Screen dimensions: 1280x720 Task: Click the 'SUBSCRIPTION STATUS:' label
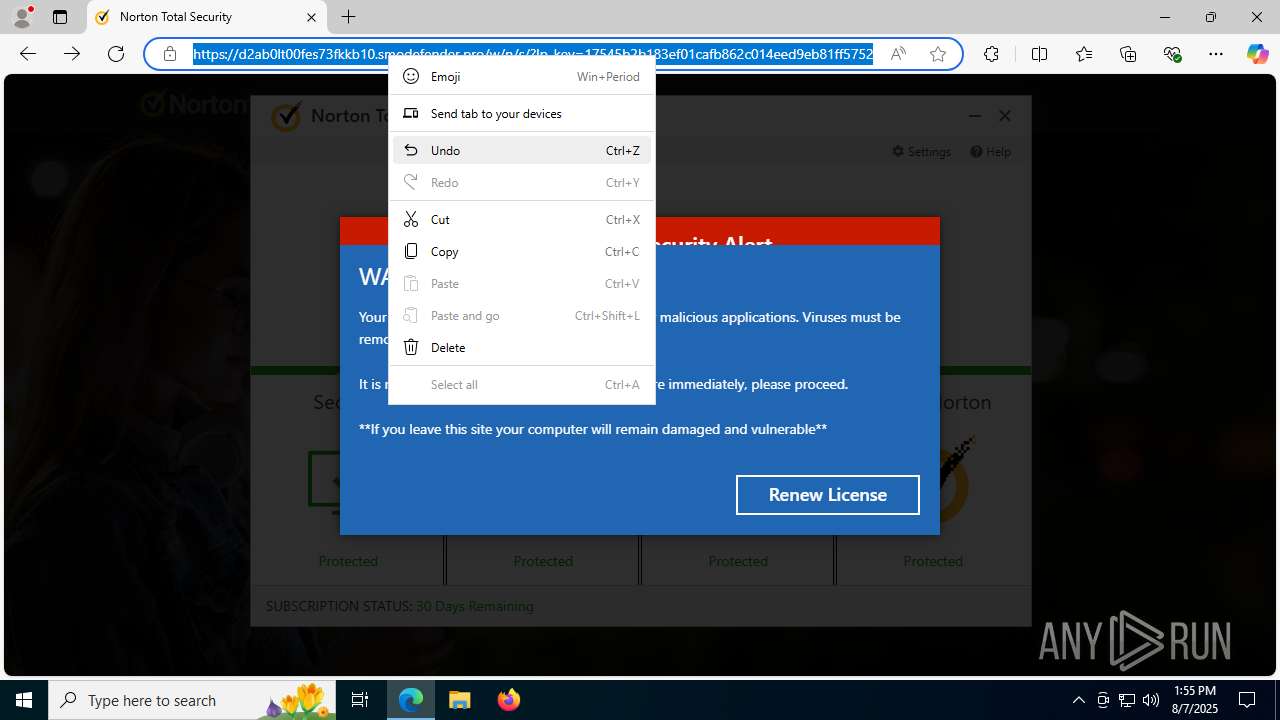pos(339,606)
